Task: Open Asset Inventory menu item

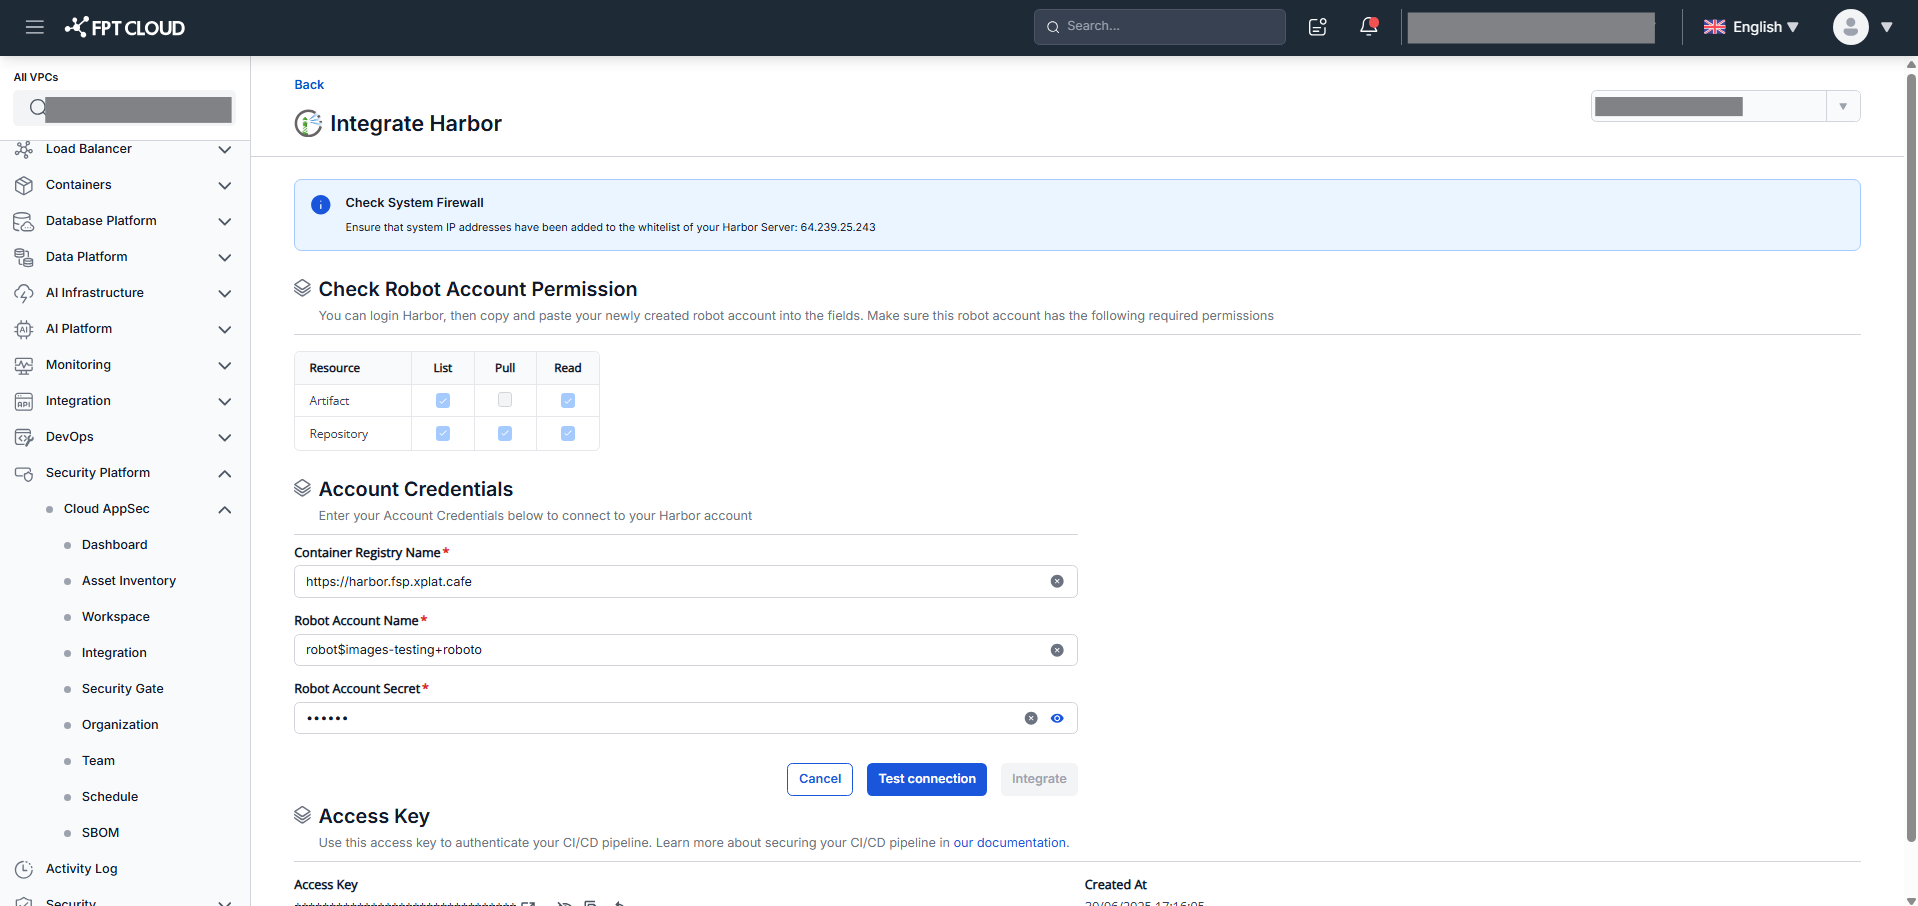Action: 129,581
